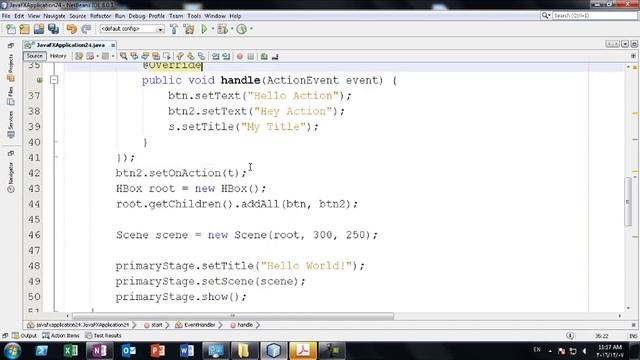Click the EventHandler breadcrumb item
The width and height of the screenshot is (640, 360).
(x=196, y=325)
